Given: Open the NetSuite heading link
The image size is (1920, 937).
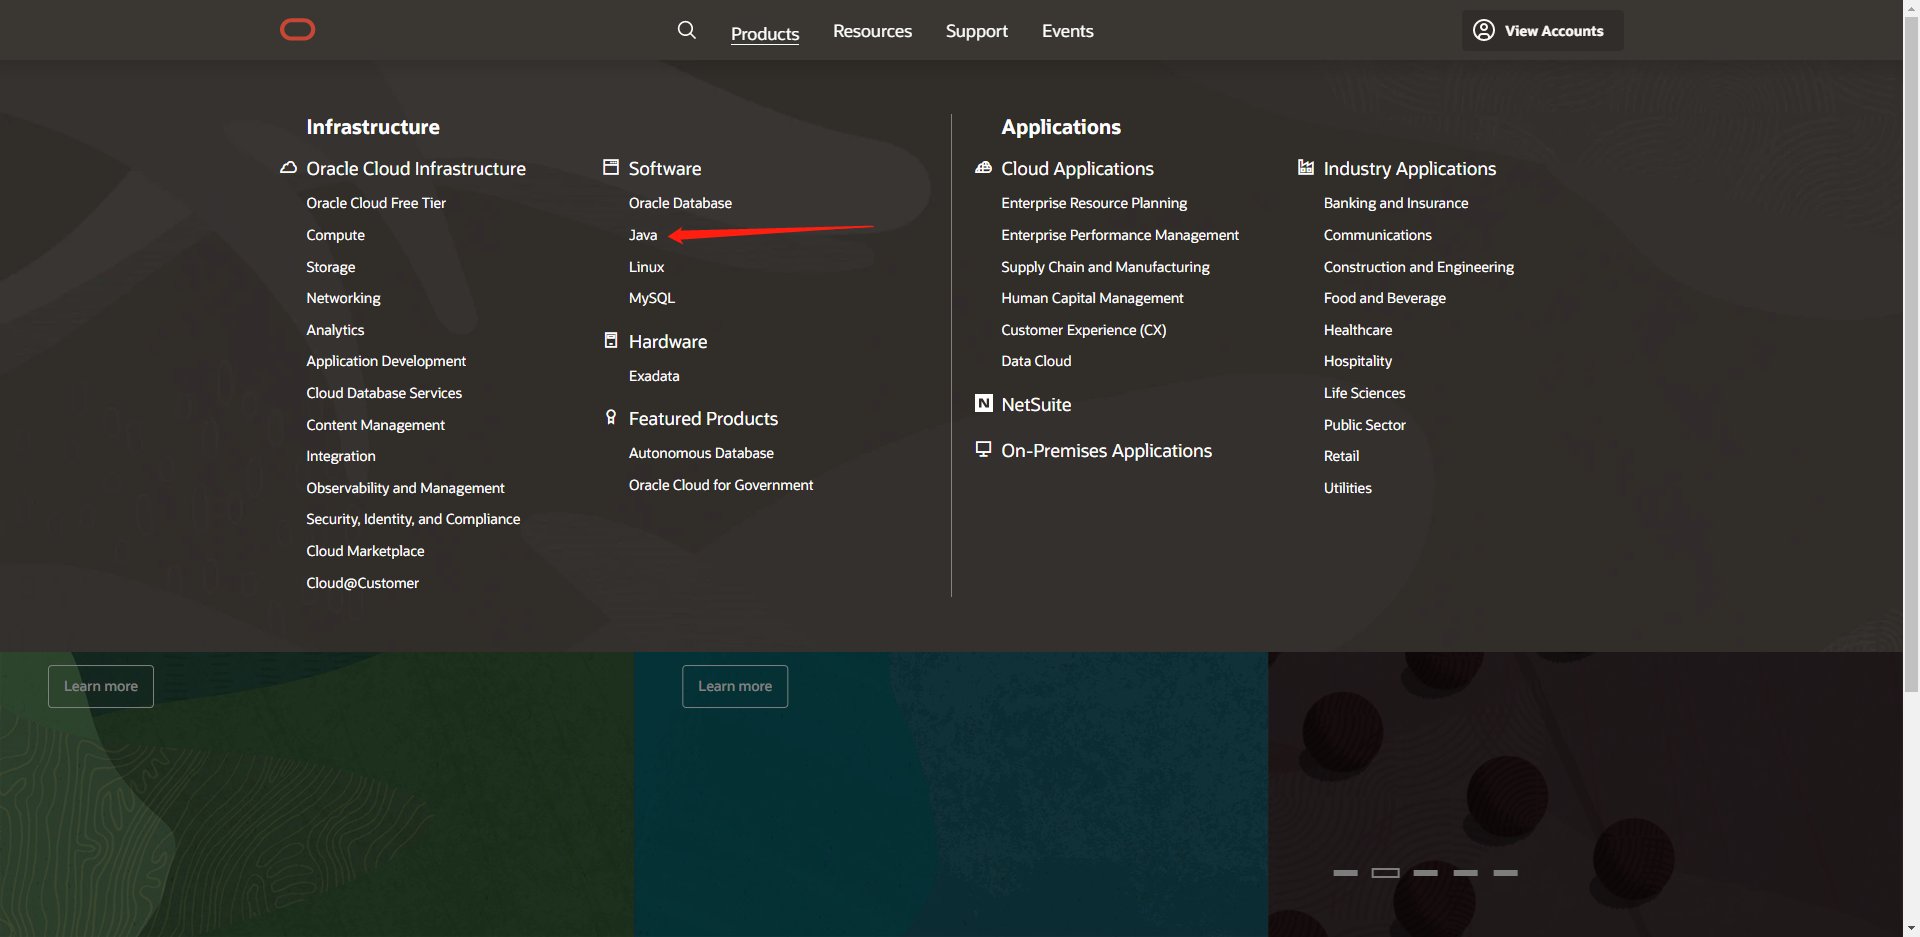Looking at the screenshot, I should [1036, 405].
